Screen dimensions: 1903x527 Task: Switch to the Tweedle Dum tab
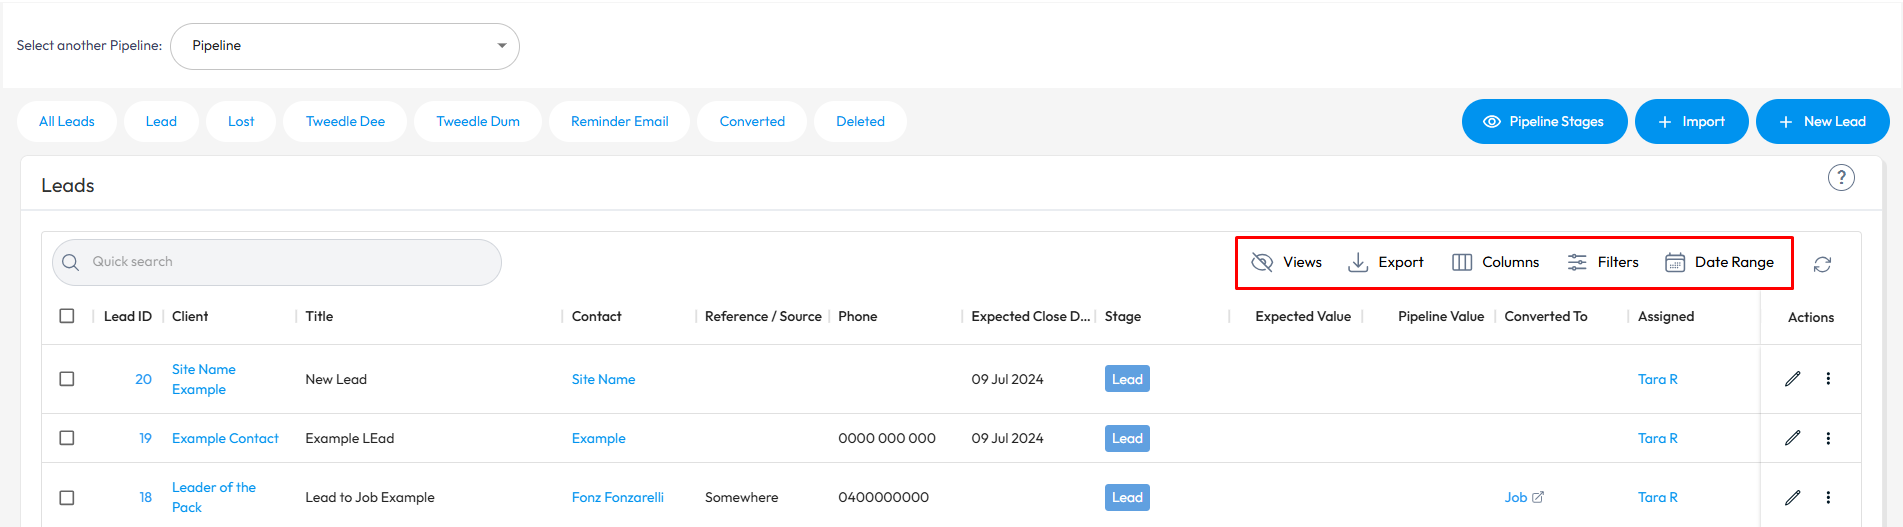coord(478,122)
